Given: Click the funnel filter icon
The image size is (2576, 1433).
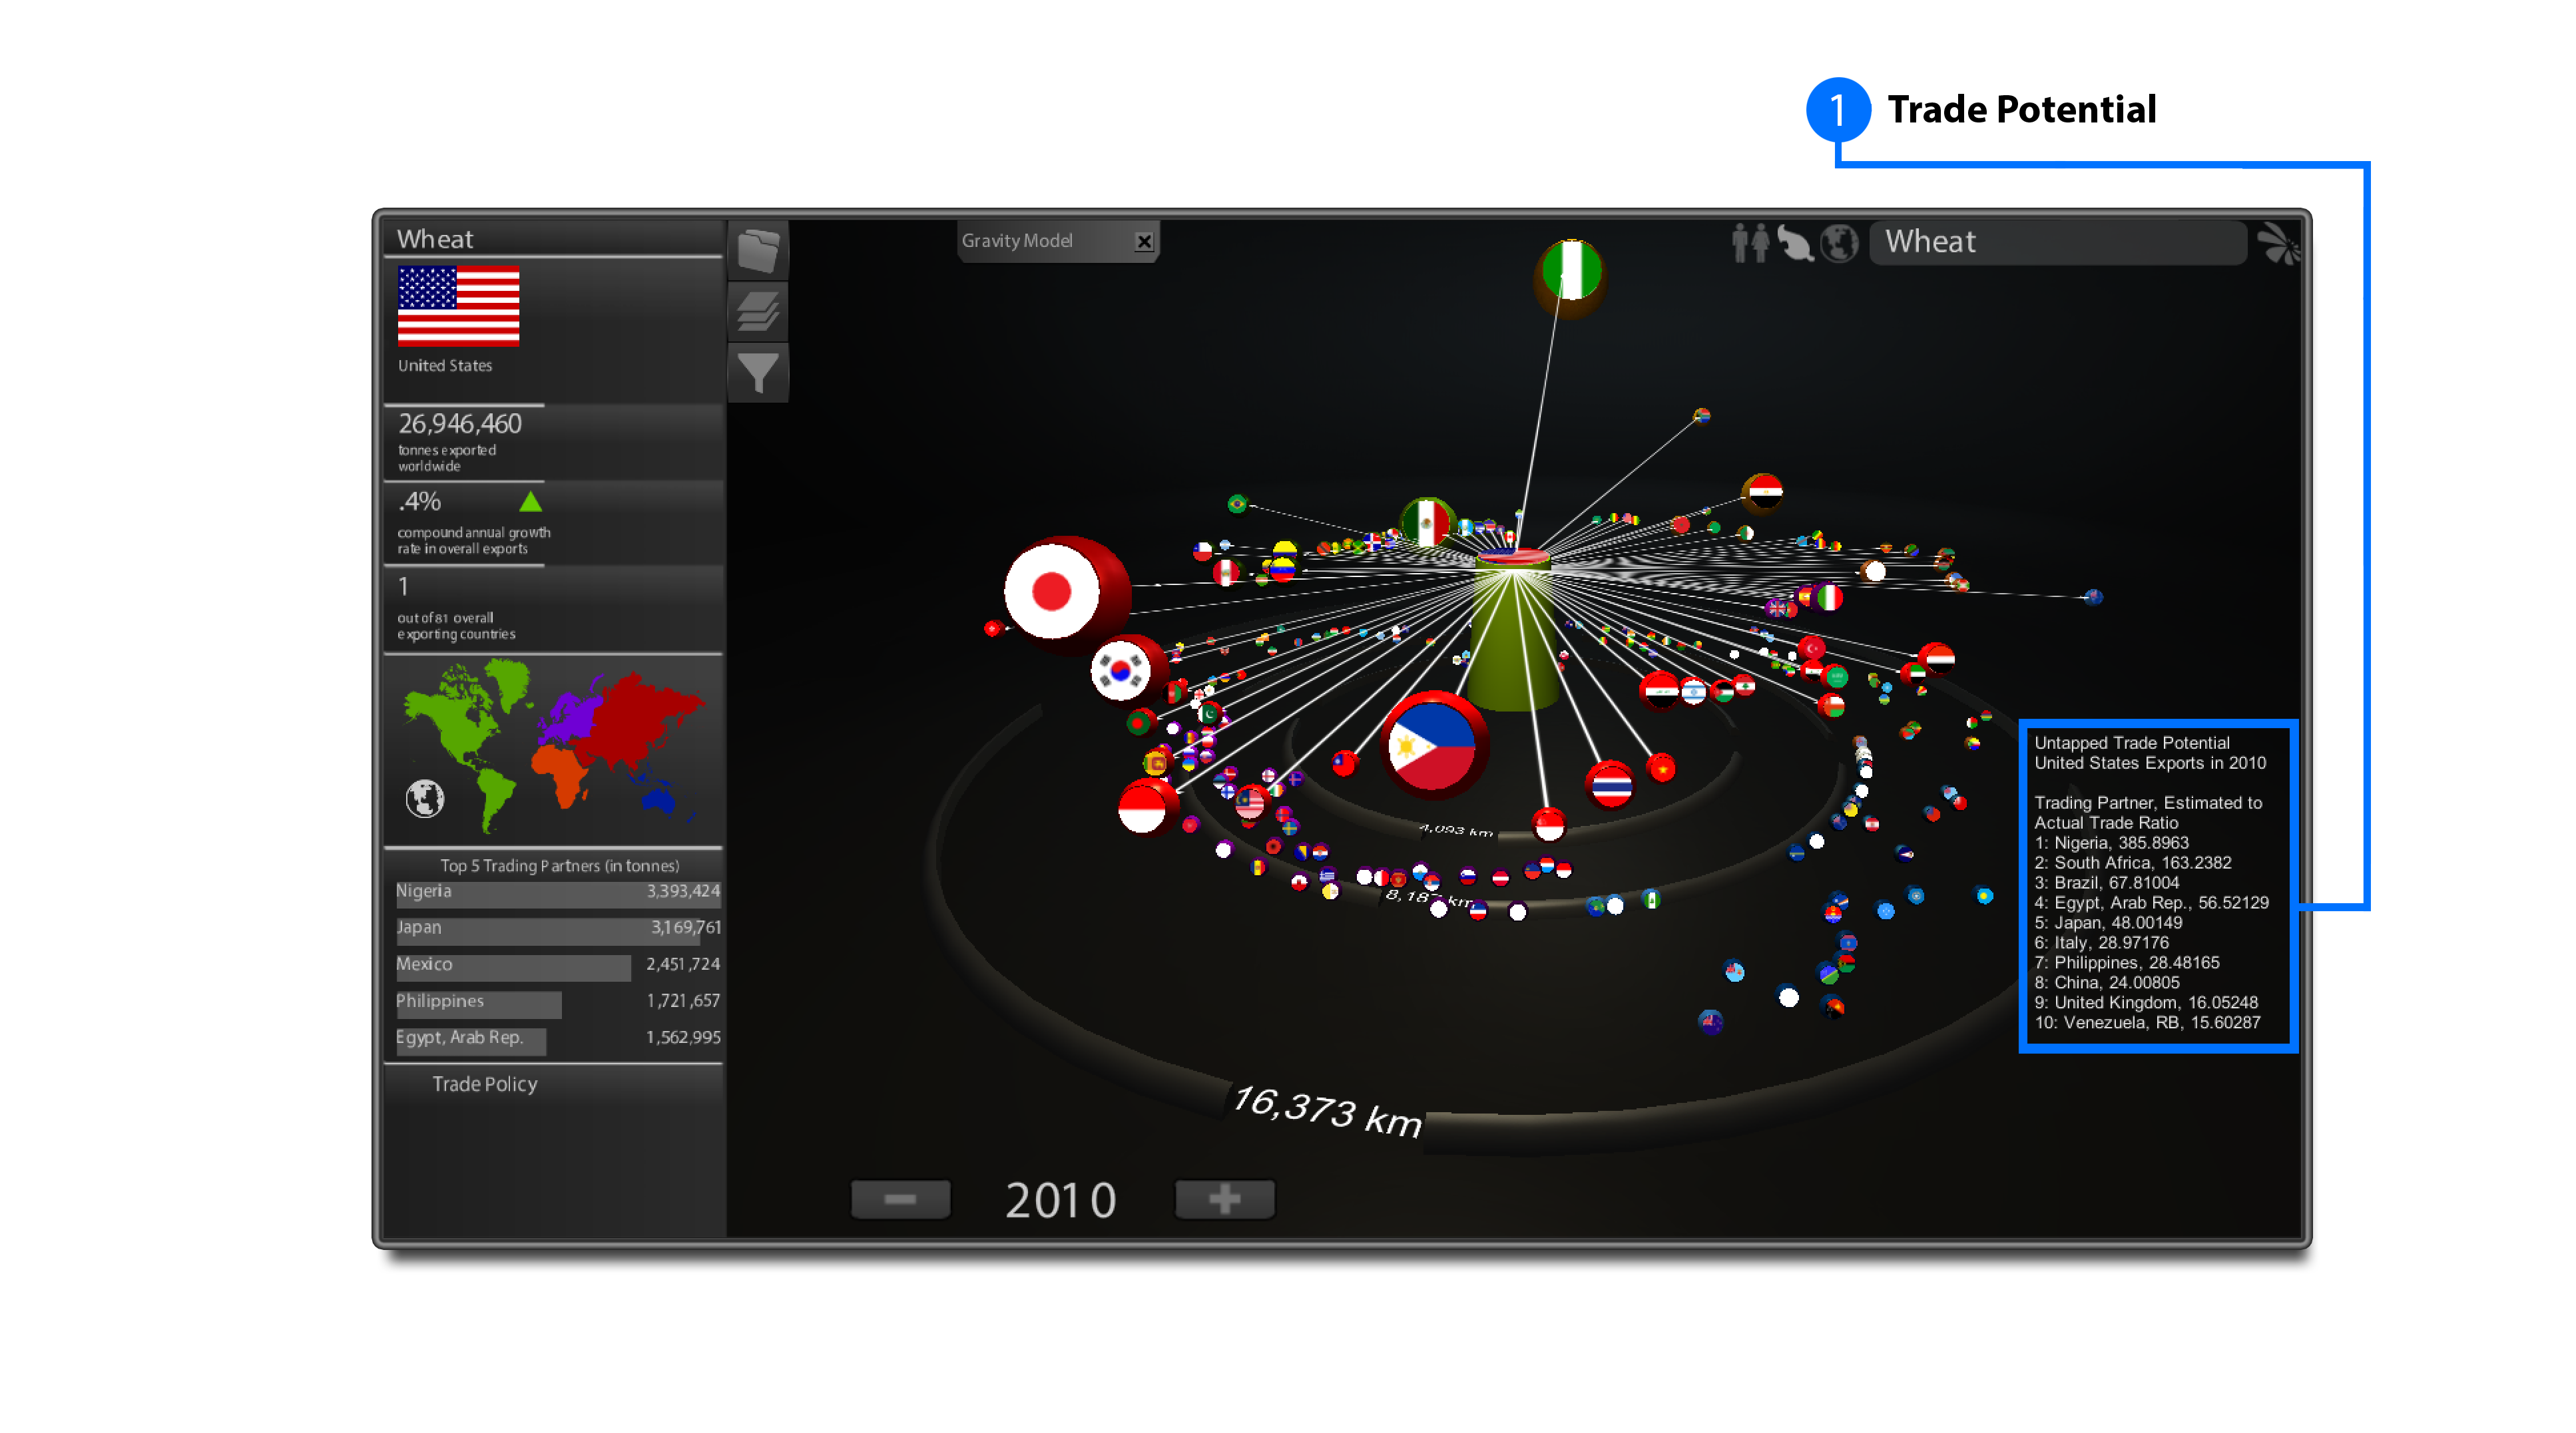Looking at the screenshot, I should click(x=758, y=372).
